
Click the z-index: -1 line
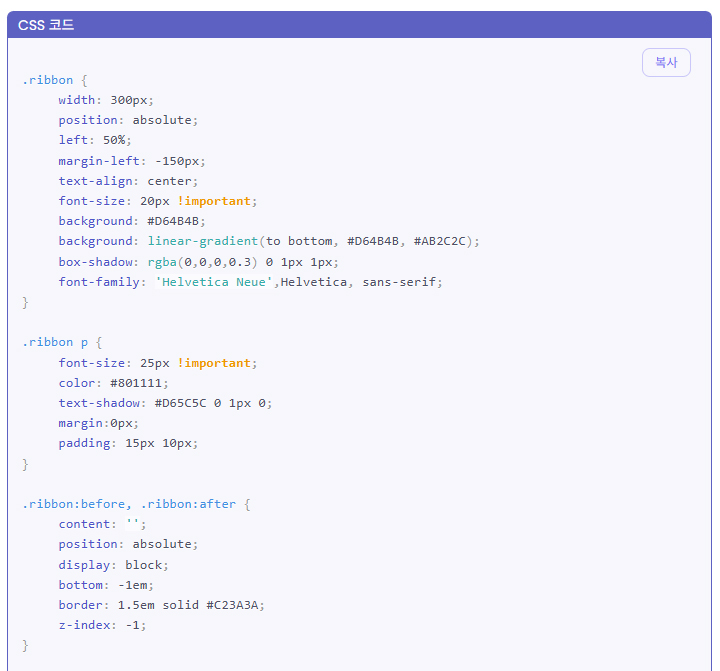(102, 625)
